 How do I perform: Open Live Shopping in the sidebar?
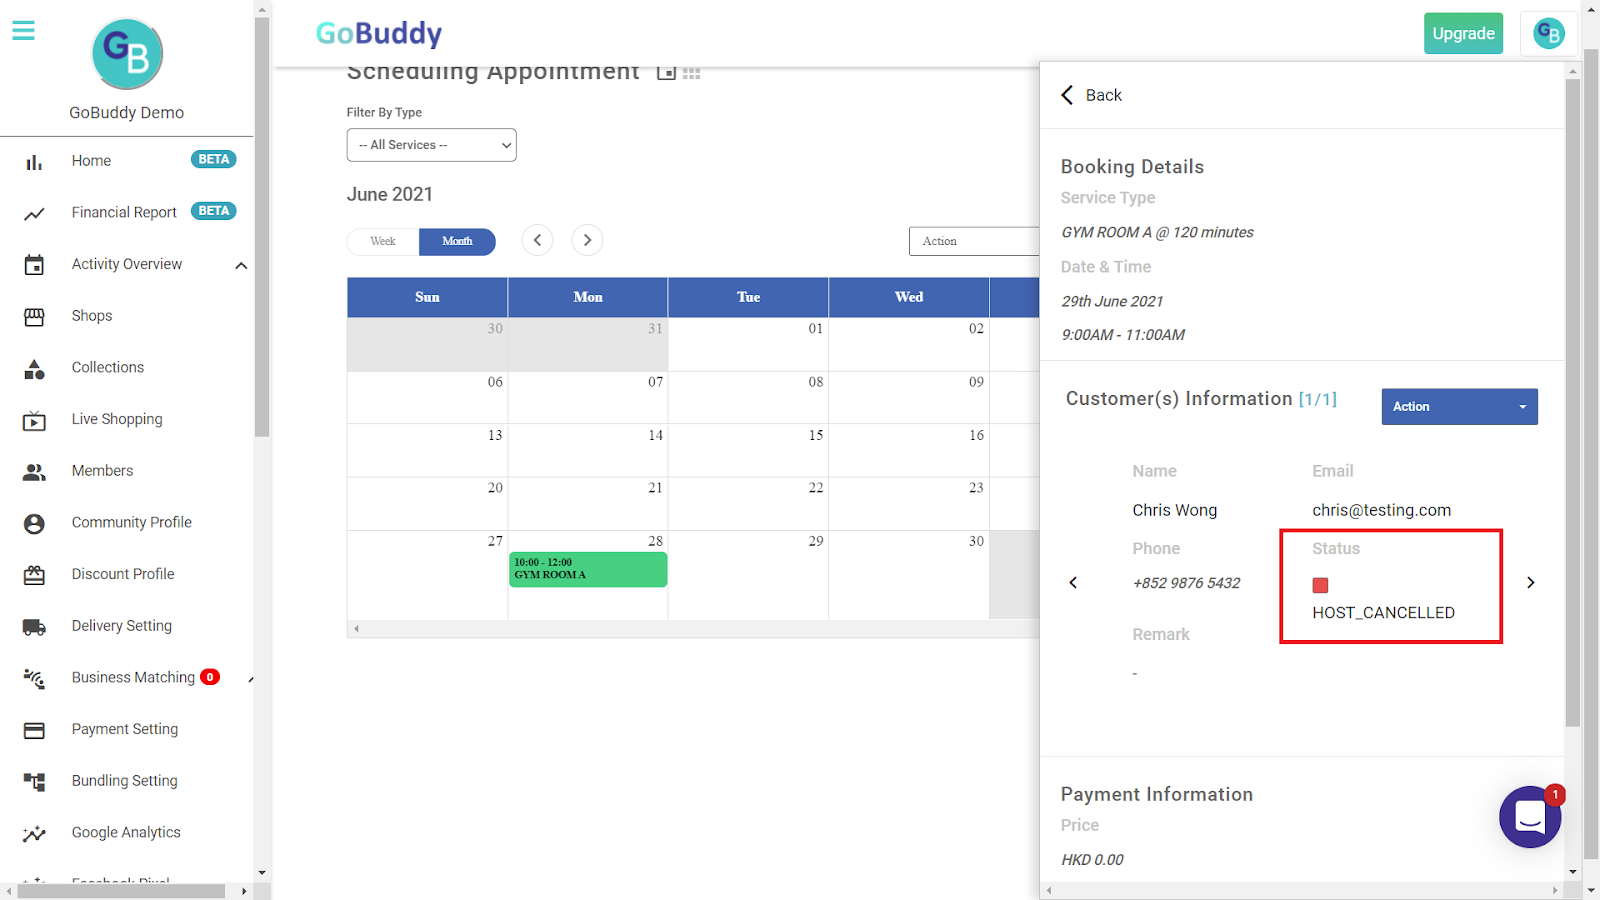(117, 419)
